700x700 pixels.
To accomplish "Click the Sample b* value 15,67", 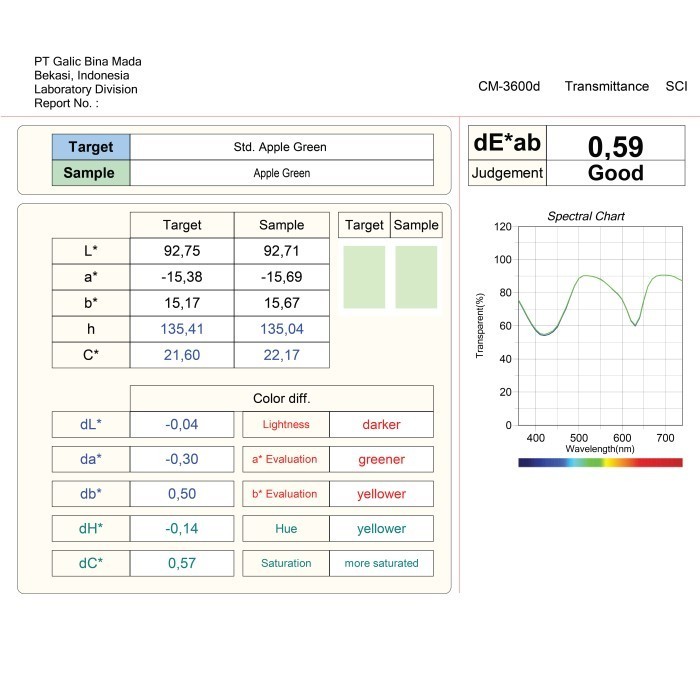I will [x=282, y=303].
